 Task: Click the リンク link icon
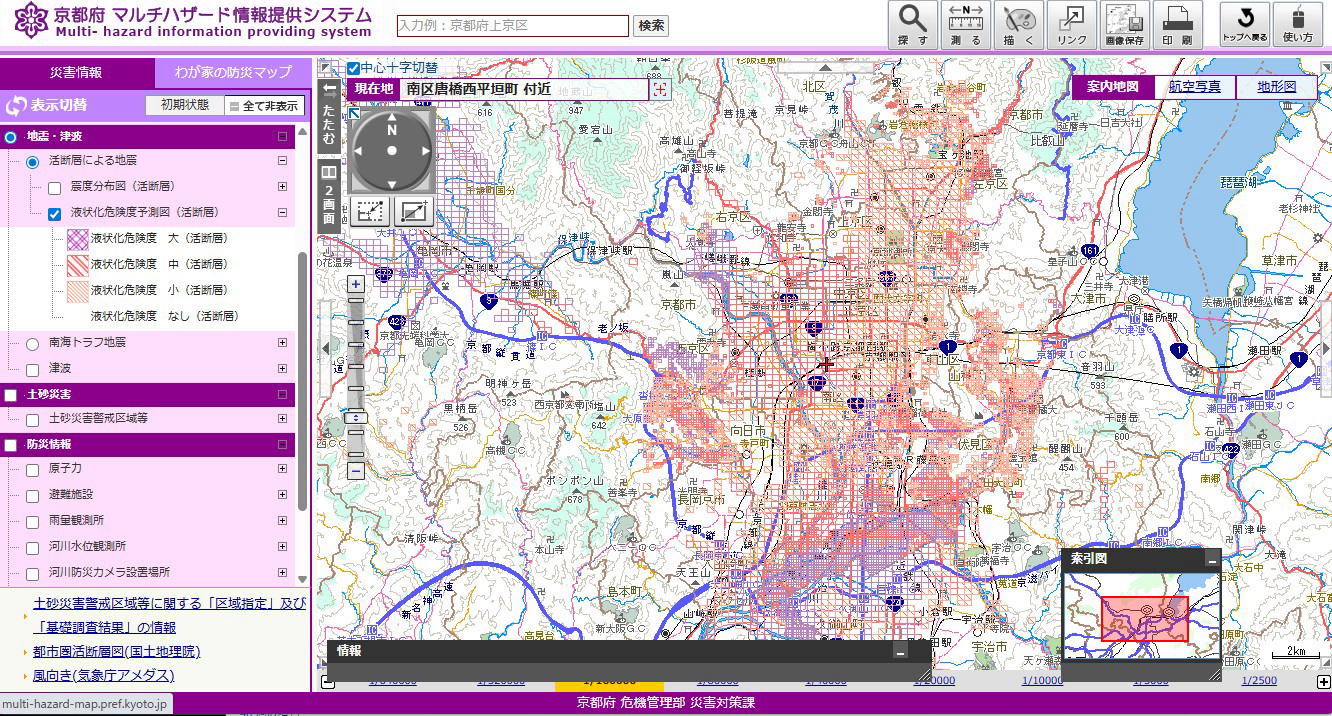click(1072, 25)
